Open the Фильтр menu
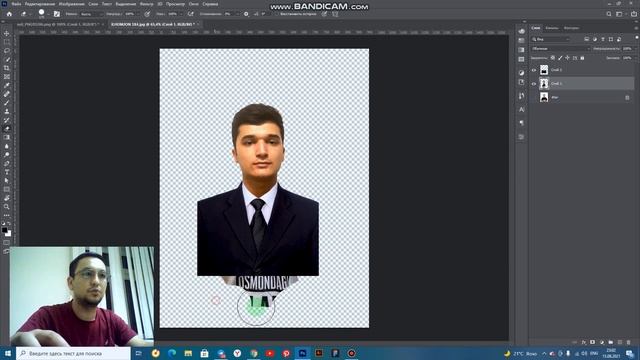Viewport: 640px width, 360px height. pos(147,4)
